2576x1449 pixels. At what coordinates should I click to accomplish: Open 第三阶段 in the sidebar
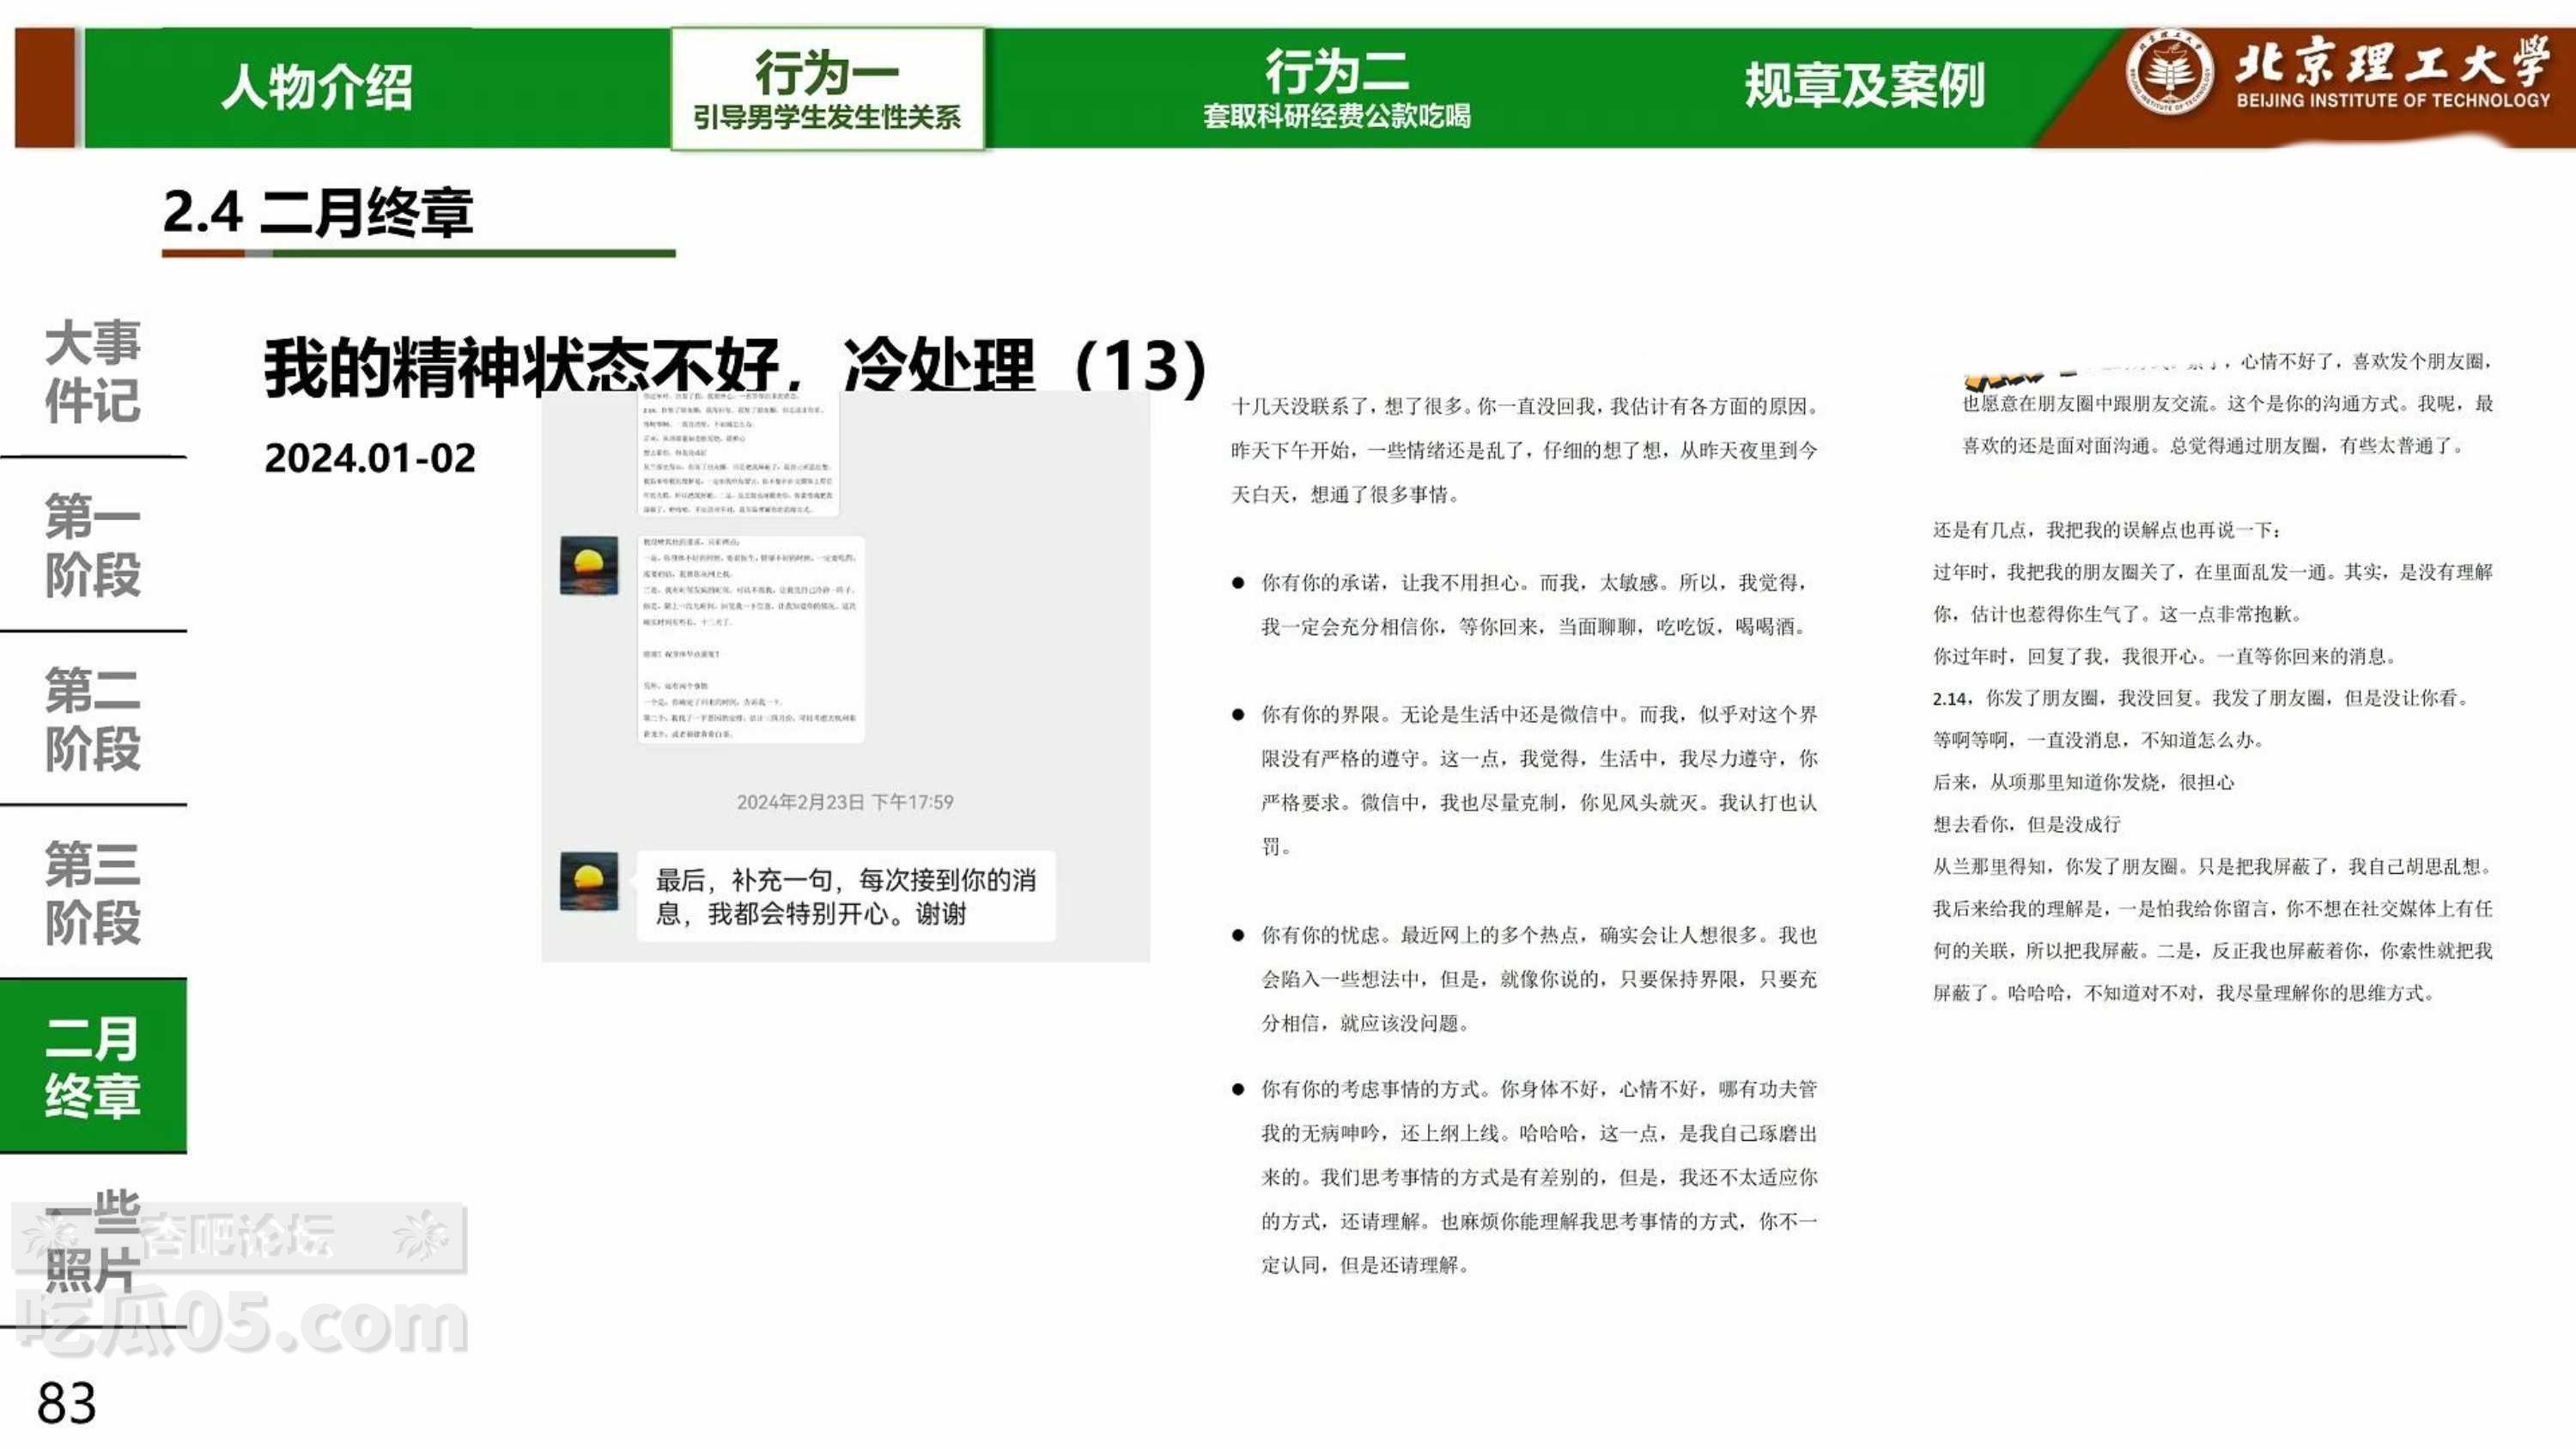92,893
